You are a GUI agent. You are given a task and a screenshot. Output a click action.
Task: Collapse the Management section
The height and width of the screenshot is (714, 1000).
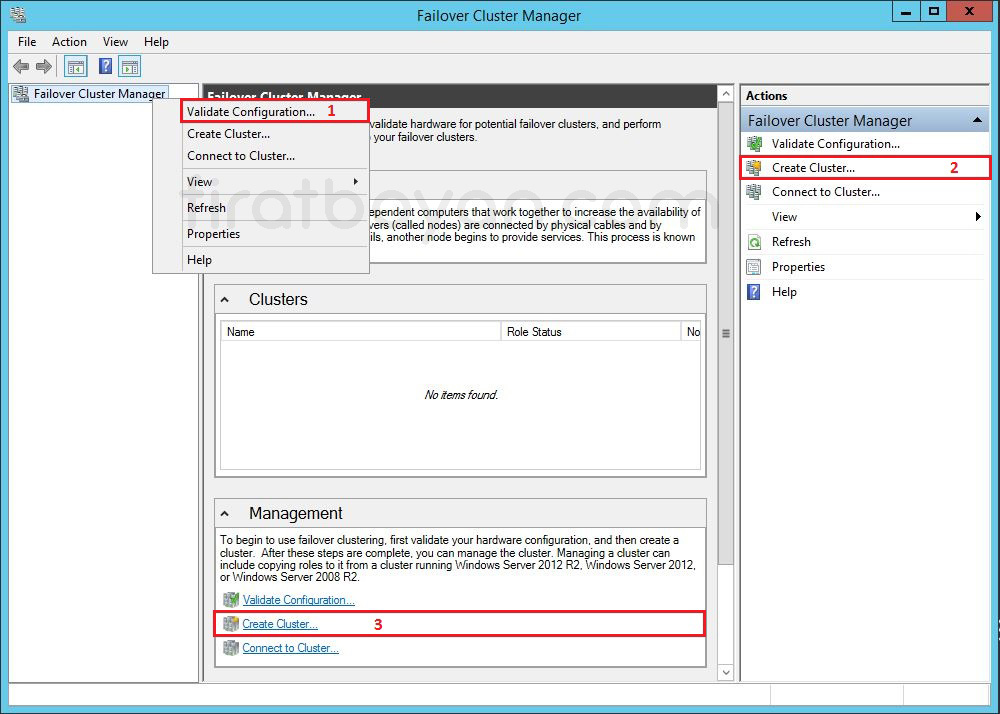click(225, 514)
